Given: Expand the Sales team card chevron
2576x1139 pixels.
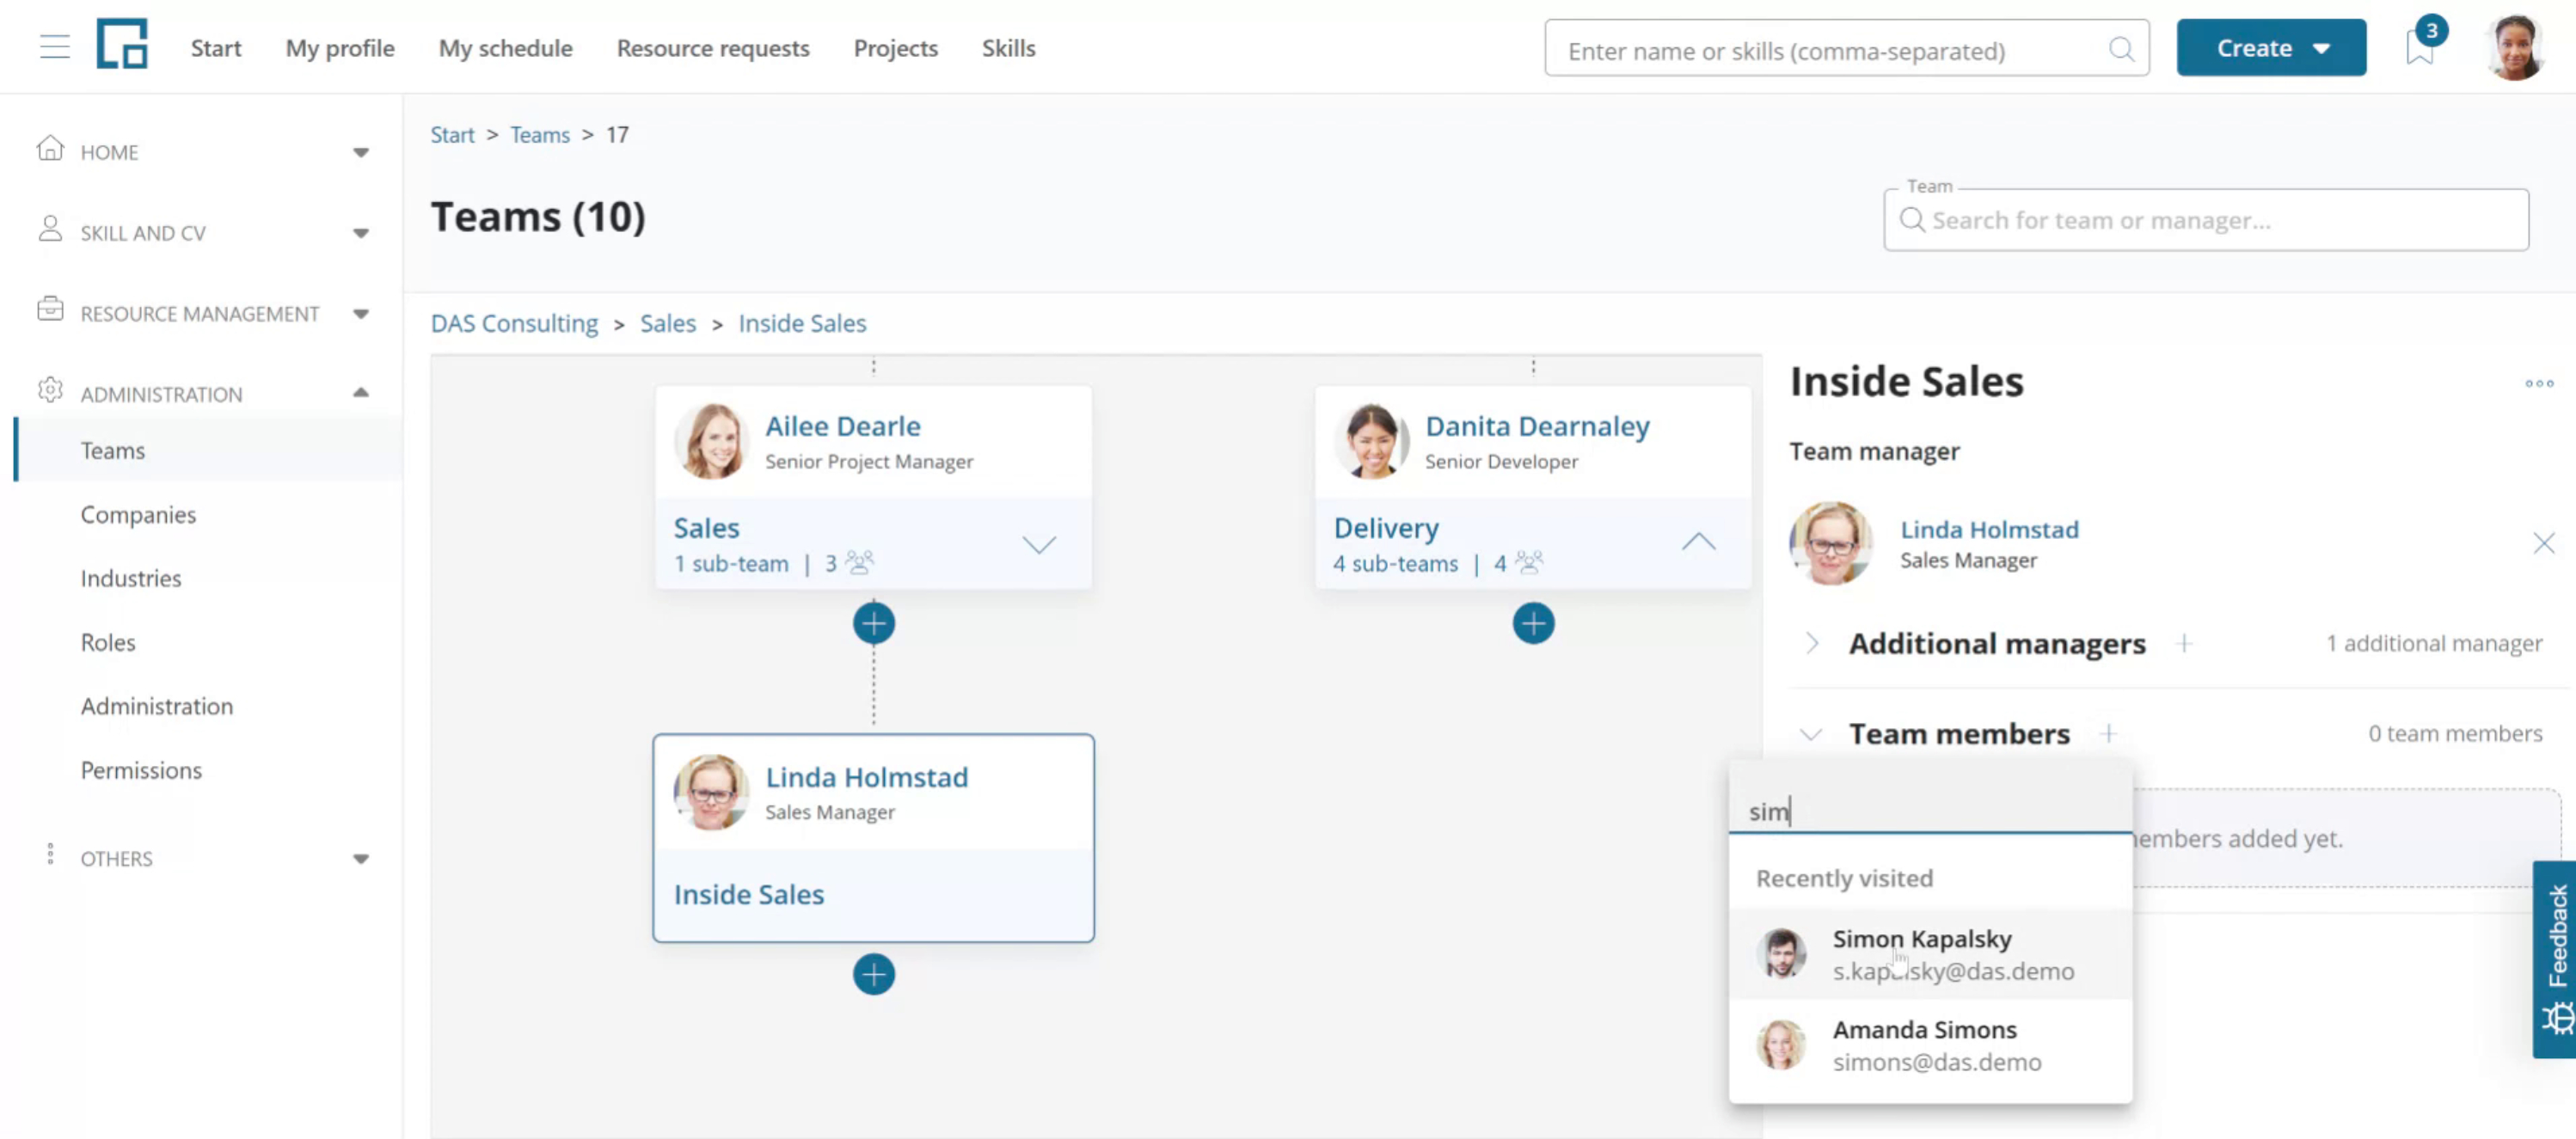Looking at the screenshot, I should [1039, 544].
